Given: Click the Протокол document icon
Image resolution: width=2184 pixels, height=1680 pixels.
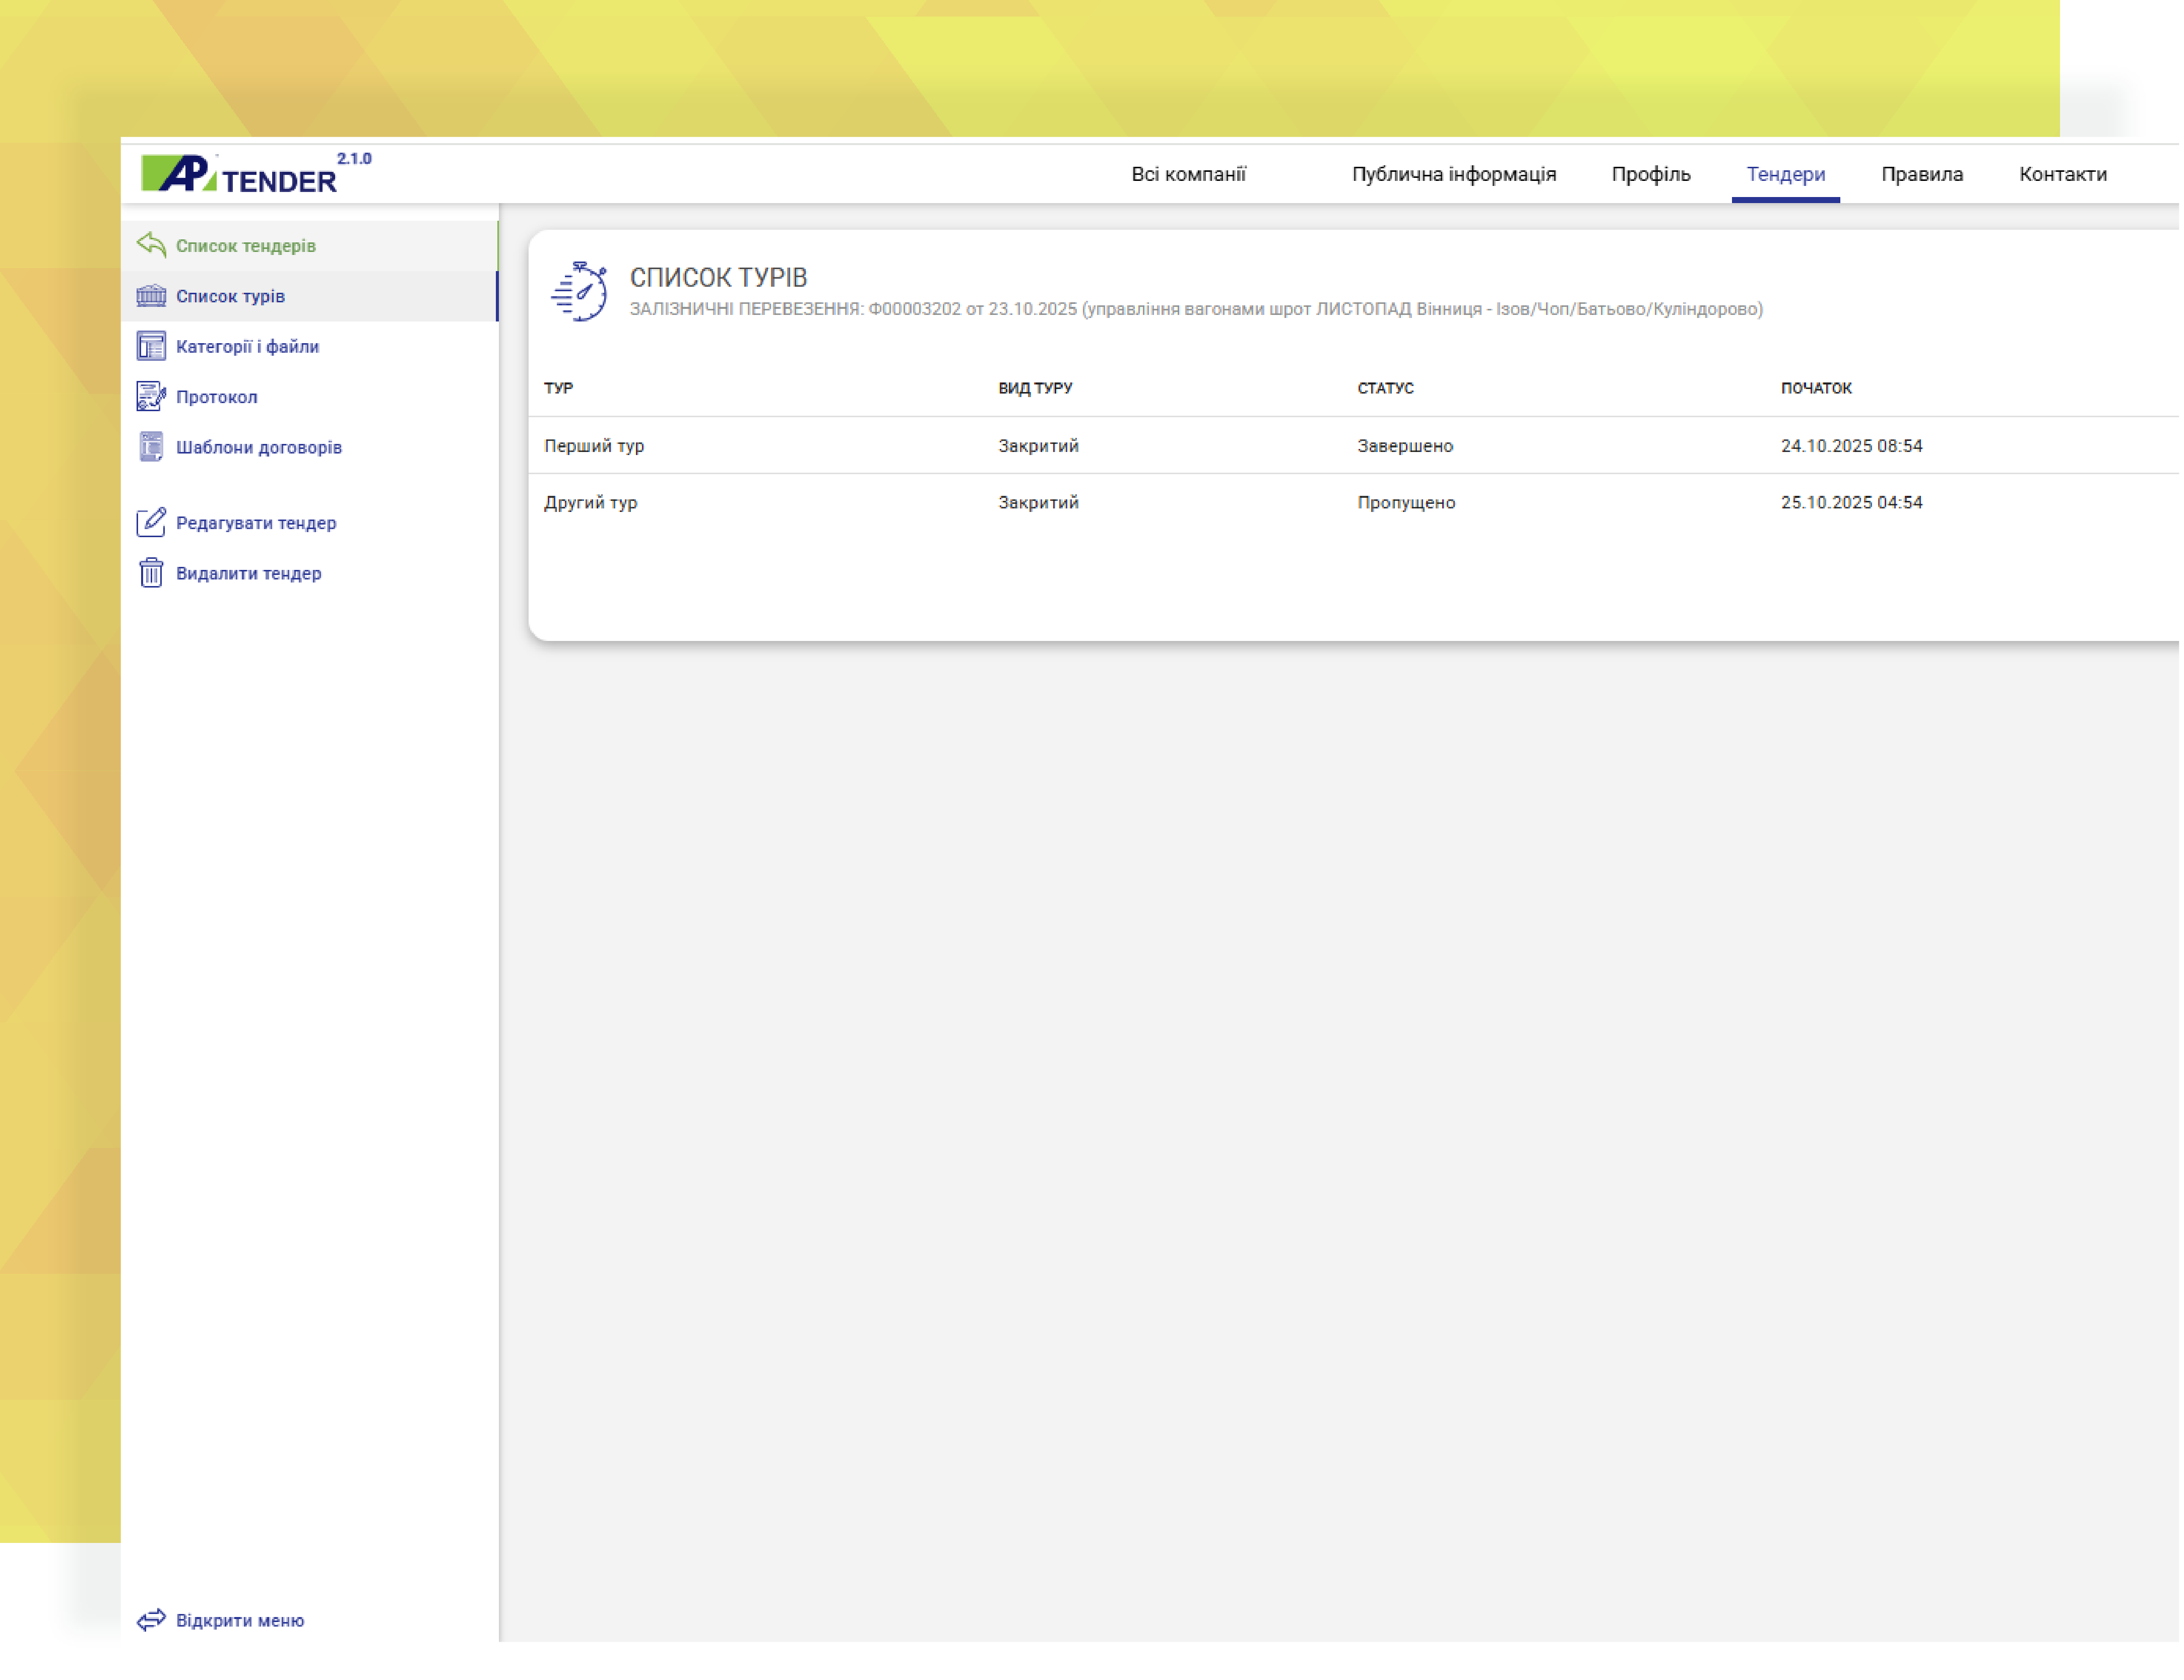Looking at the screenshot, I should pos(151,397).
